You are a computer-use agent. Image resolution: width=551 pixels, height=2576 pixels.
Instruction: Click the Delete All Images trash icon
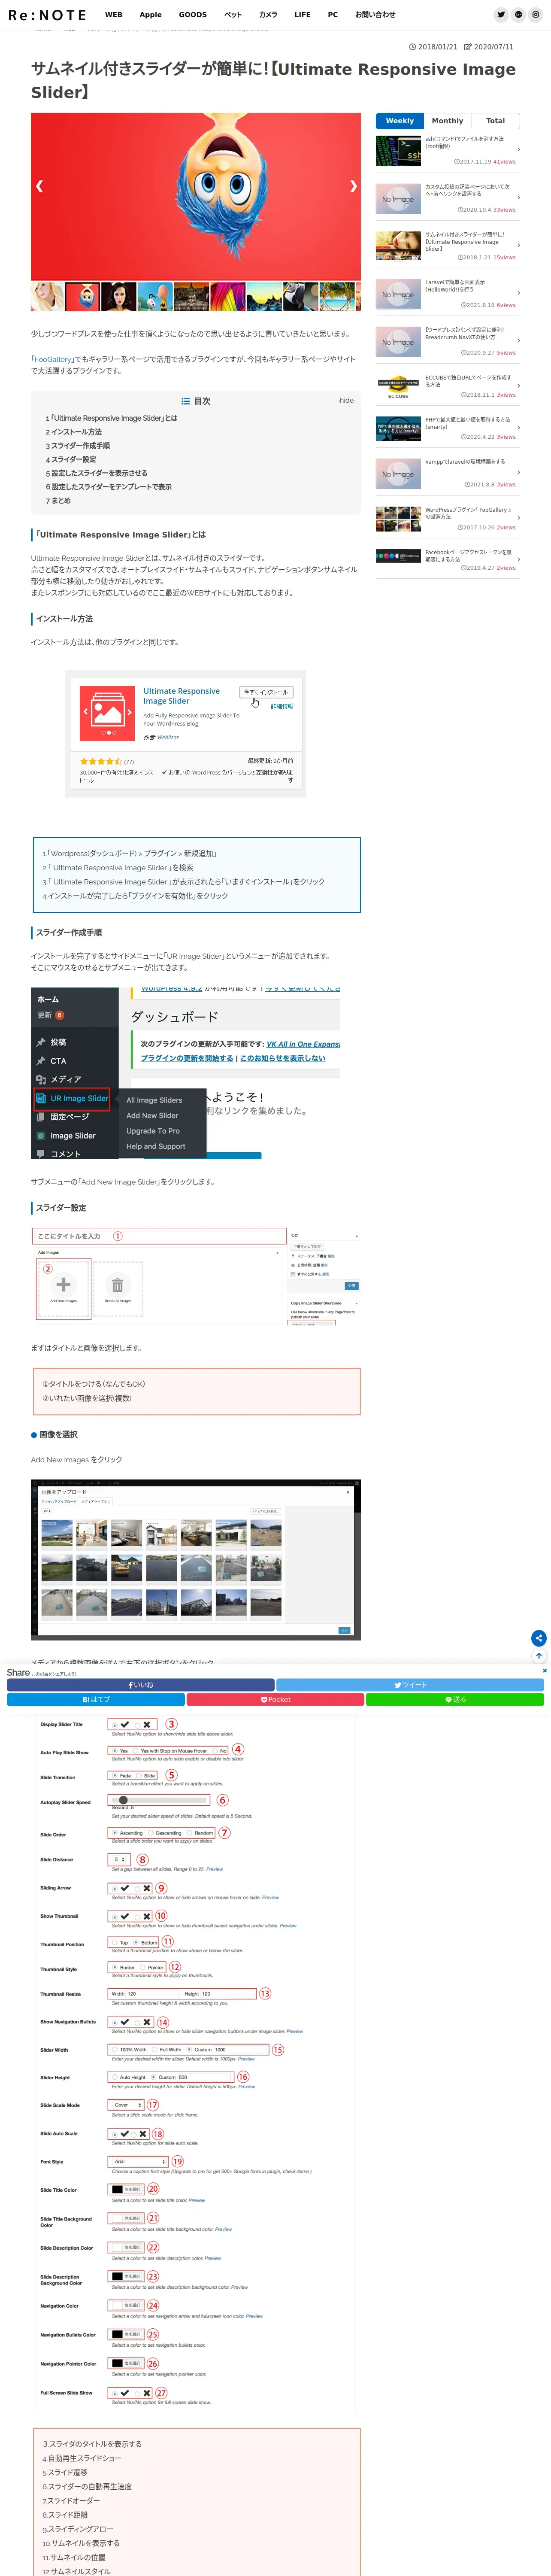click(117, 1286)
